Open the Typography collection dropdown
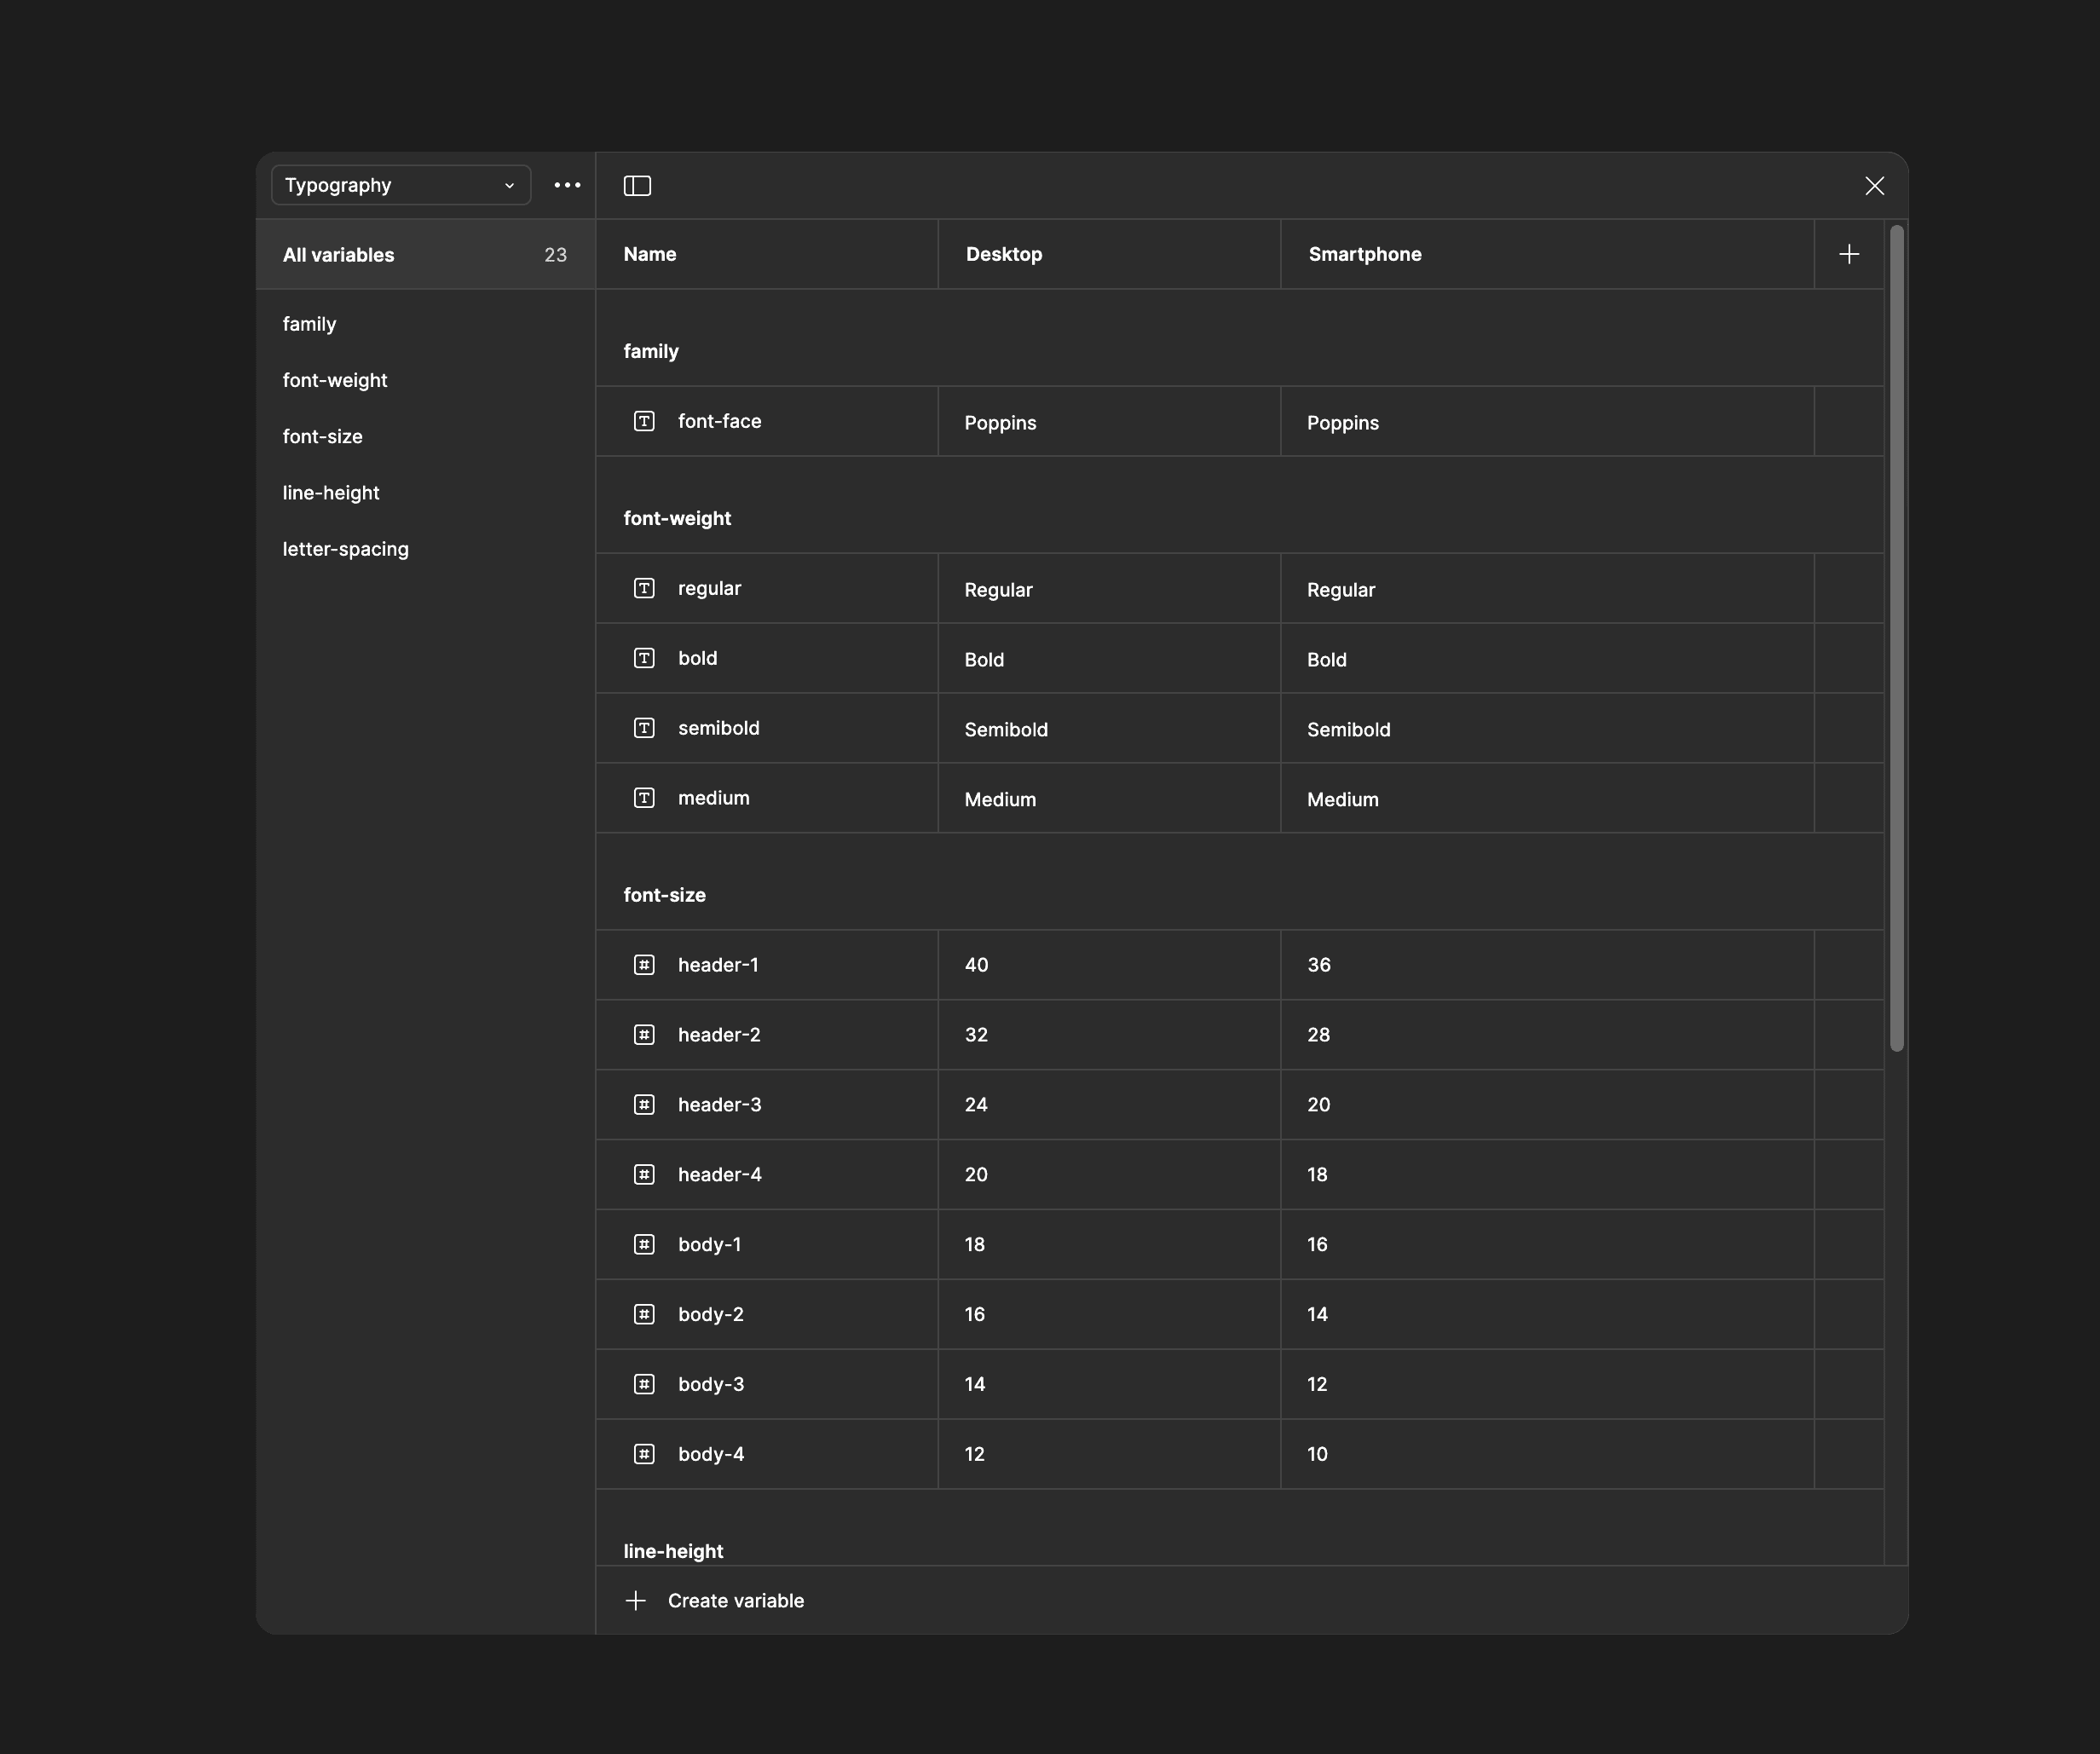The width and height of the screenshot is (2100, 1754). pyautogui.click(x=400, y=185)
